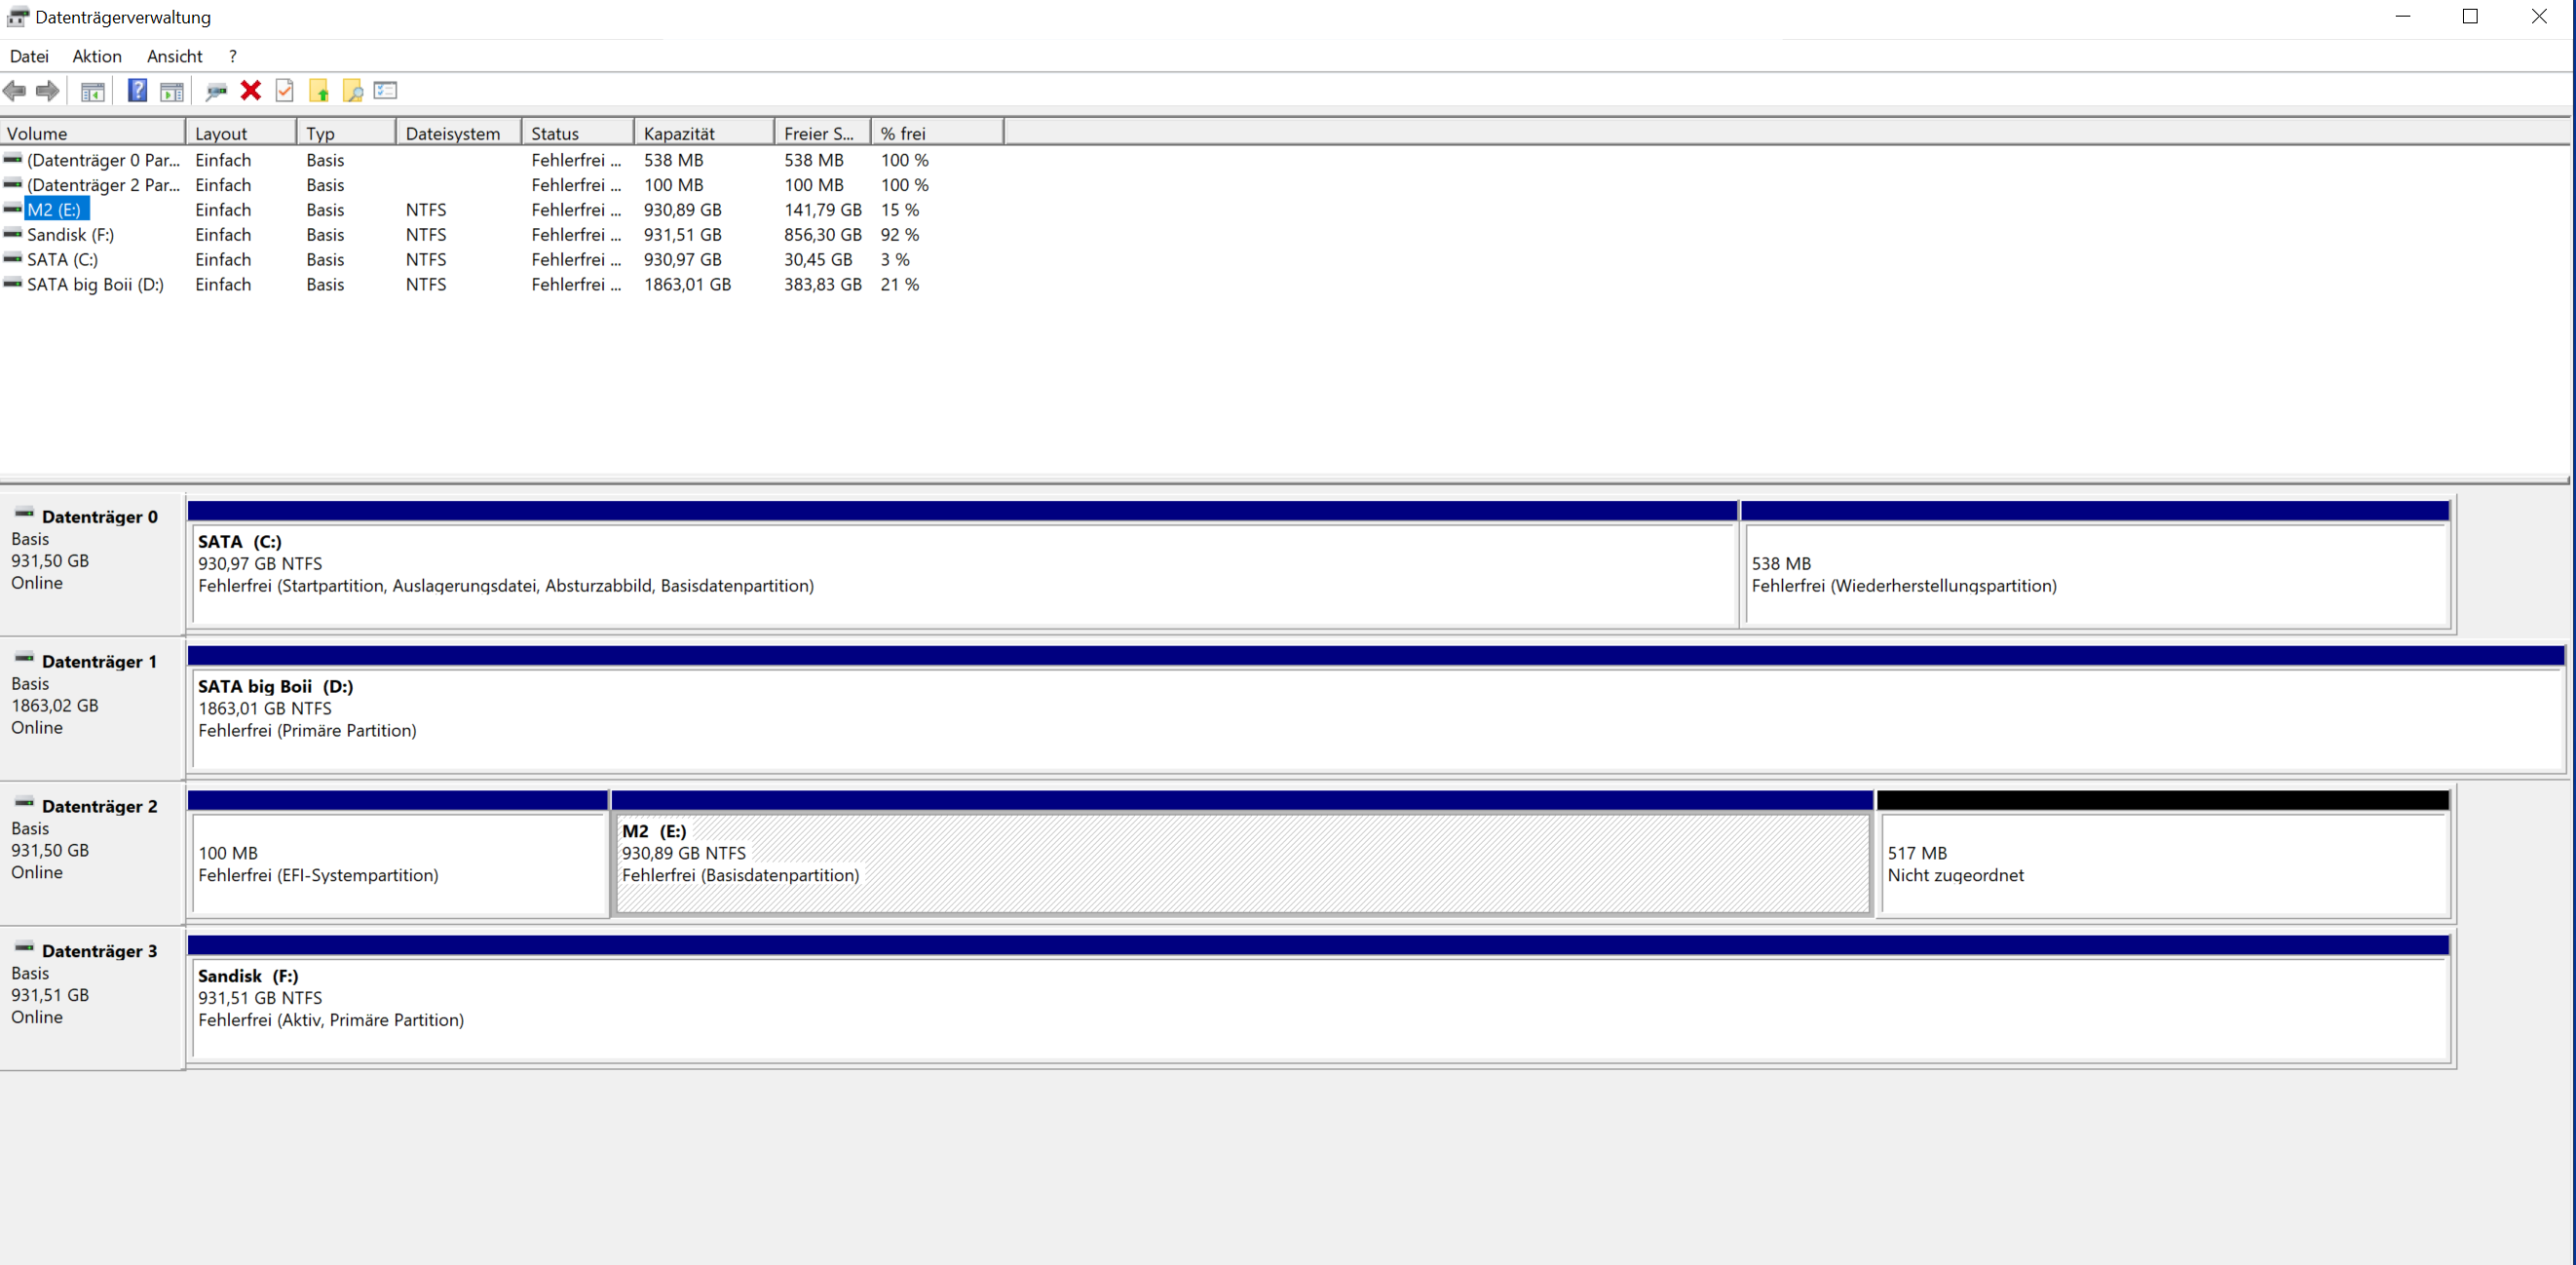Click the yellow folder icon with green arrow
Screen dimensions: 2576x1265
[319, 91]
